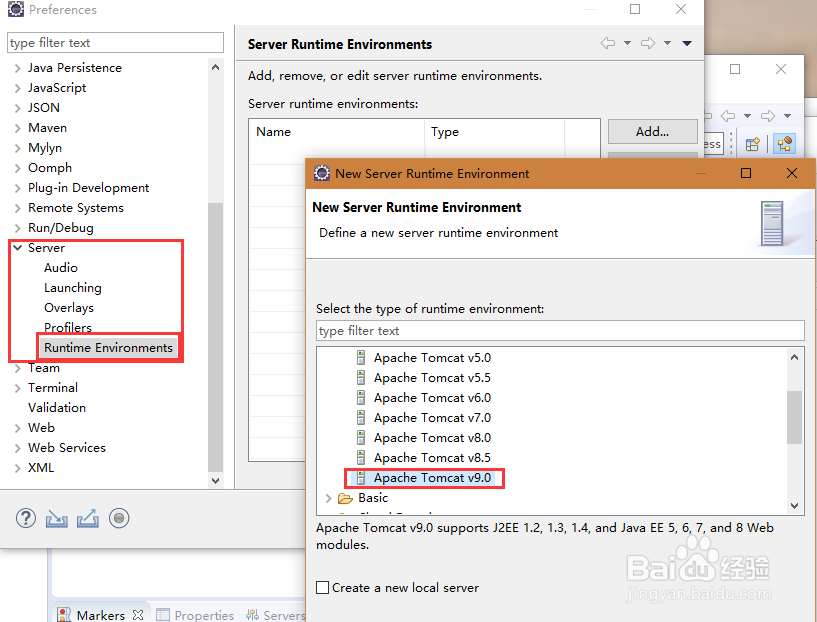The height and width of the screenshot is (622, 817).
Task: Click Apache Tomcat v6.0 server icon
Action: click(x=361, y=398)
